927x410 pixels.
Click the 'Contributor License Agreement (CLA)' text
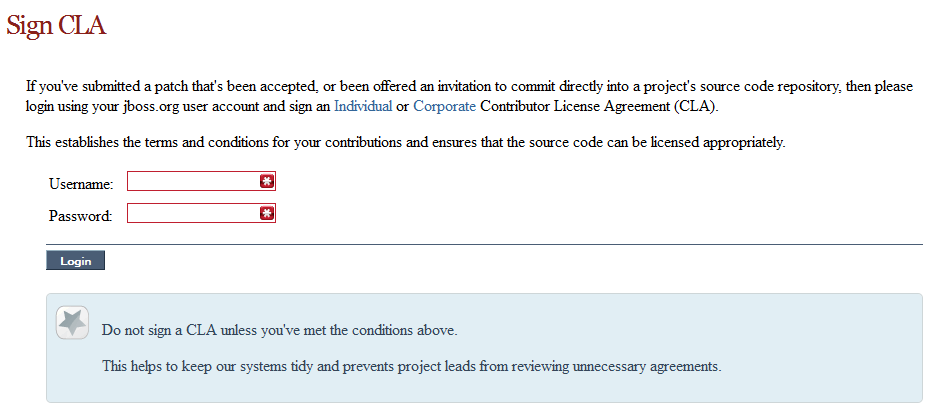599,105
